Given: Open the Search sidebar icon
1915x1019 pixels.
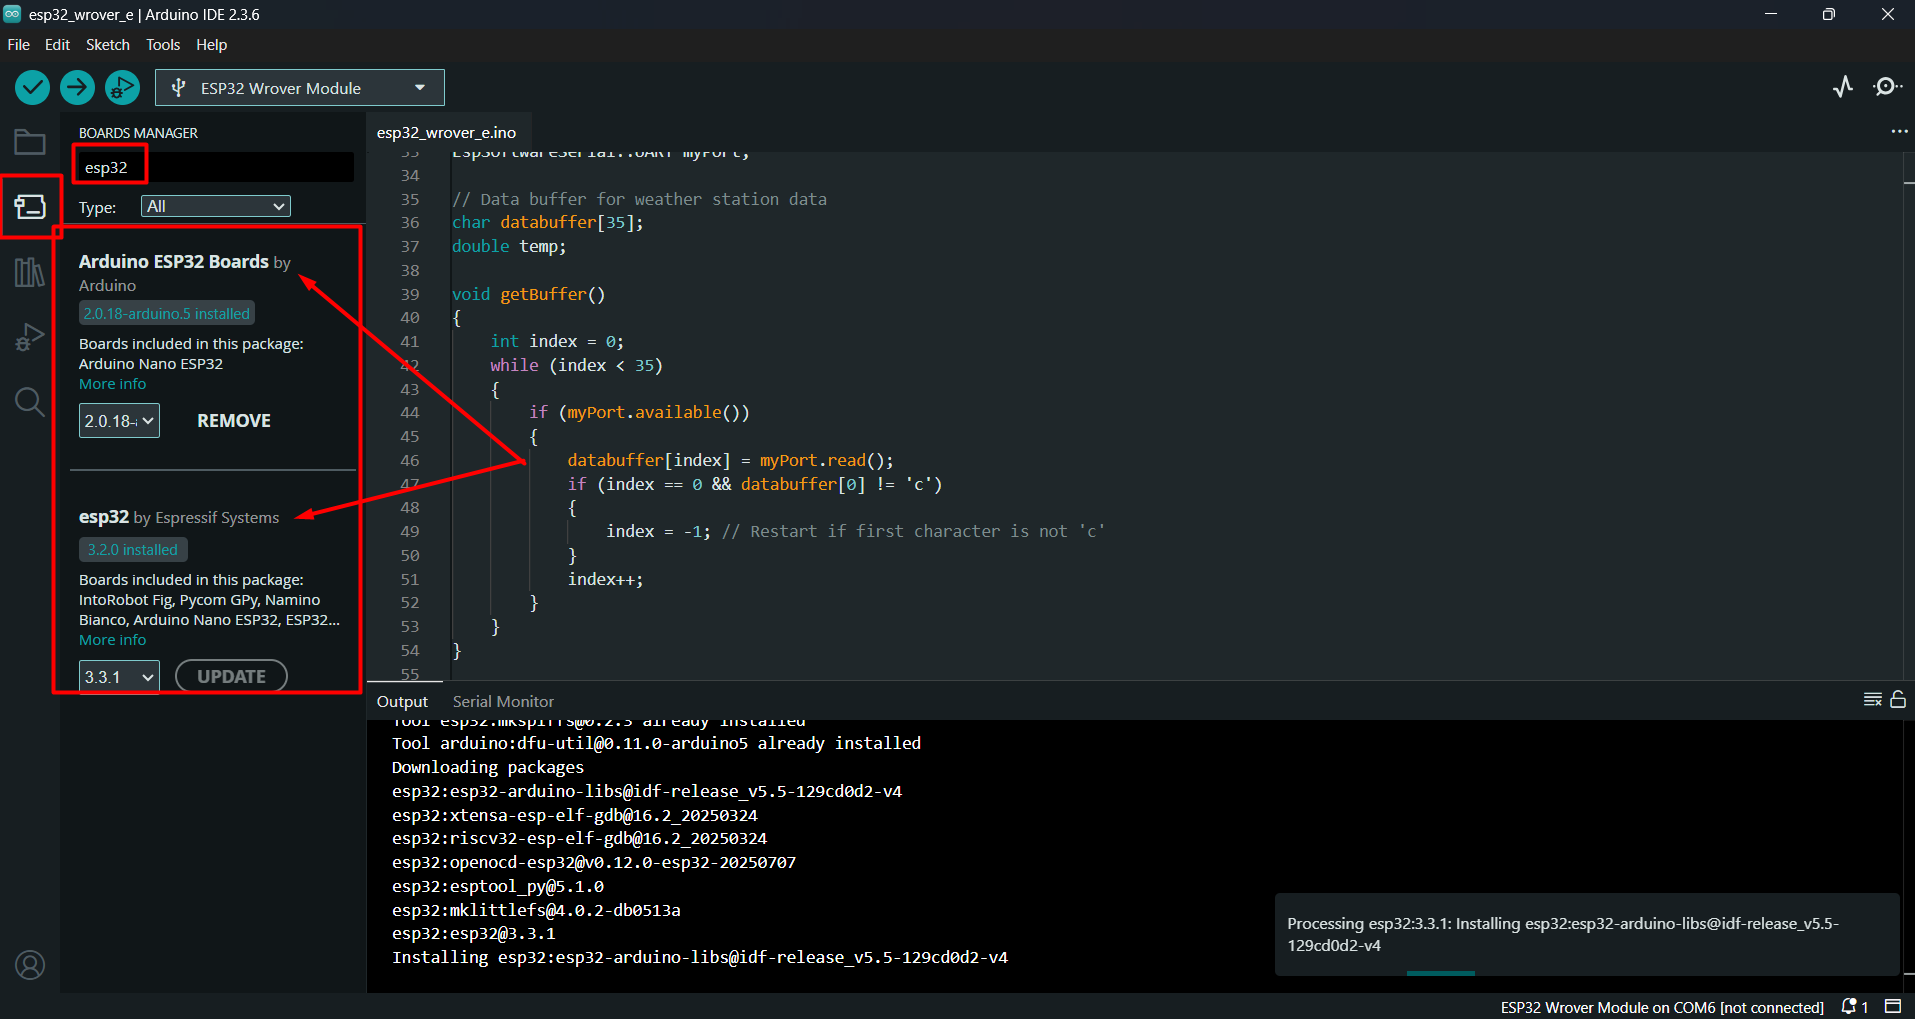Looking at the screenshot, I should click(x=30, y=402).
